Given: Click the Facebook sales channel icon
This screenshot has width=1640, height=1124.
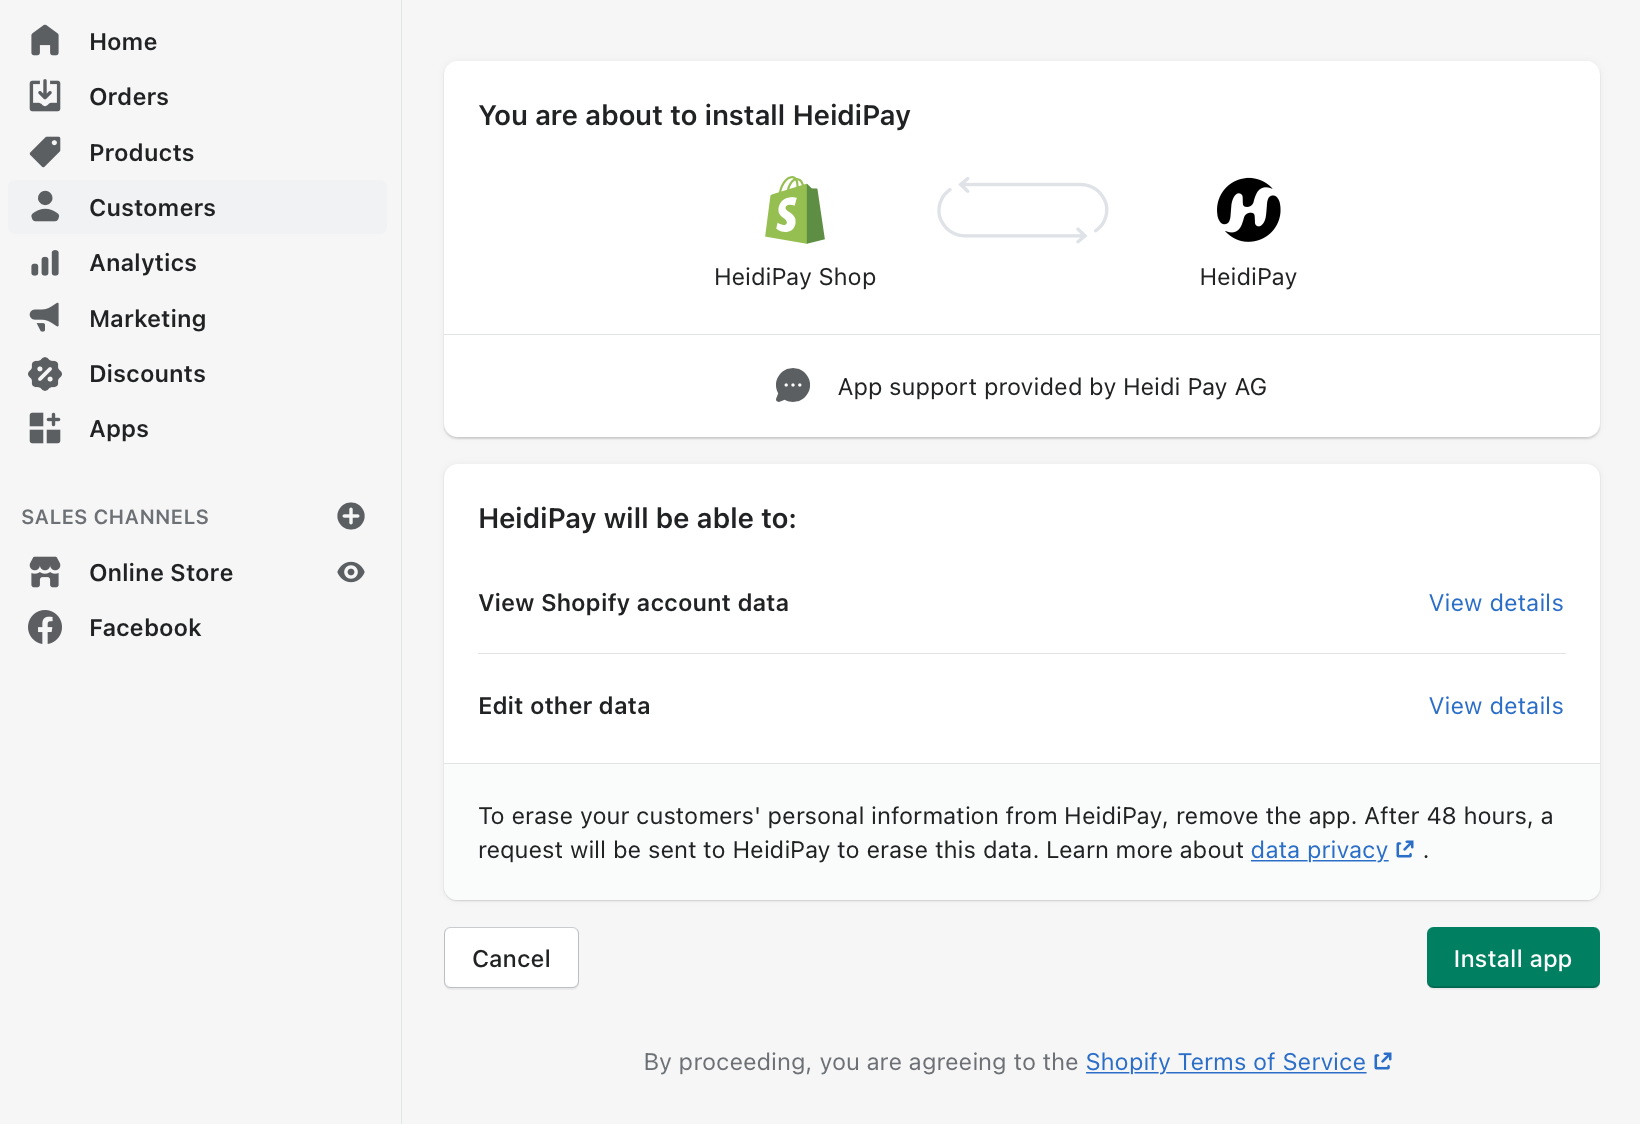Looking at the screenshot, I should pos(45,627).
